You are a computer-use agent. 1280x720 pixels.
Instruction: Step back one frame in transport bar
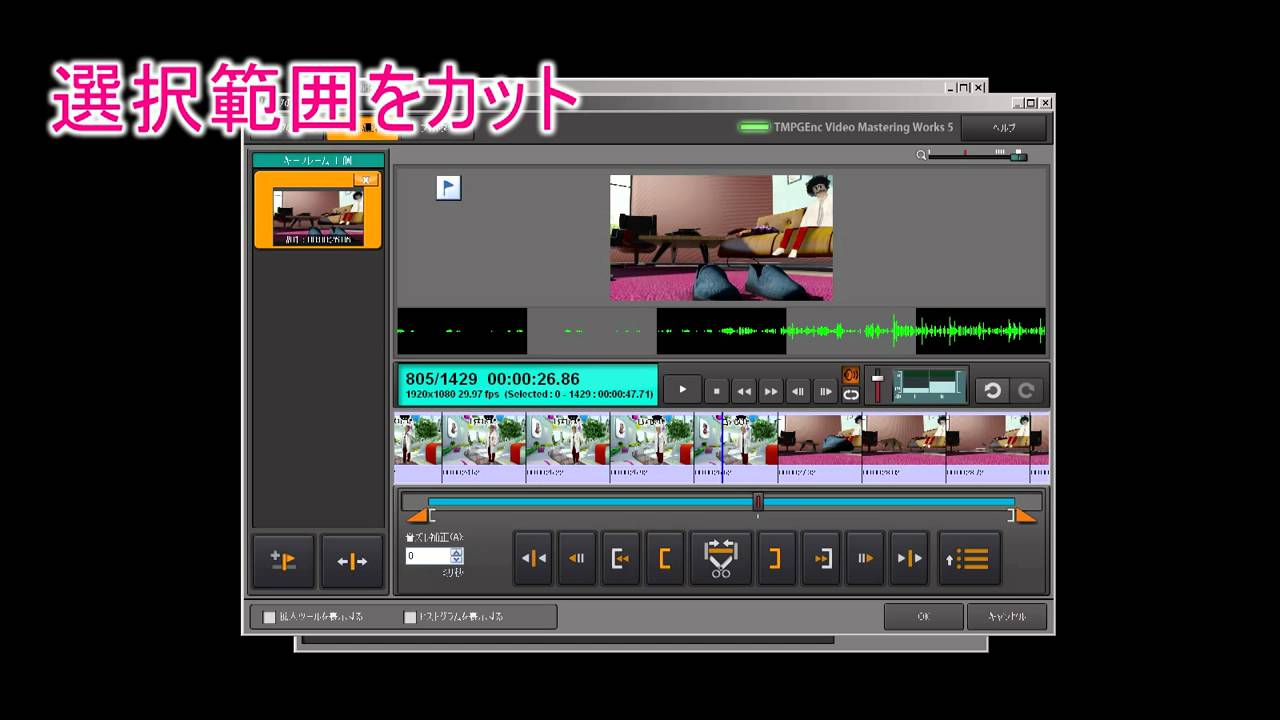(798, 391)
